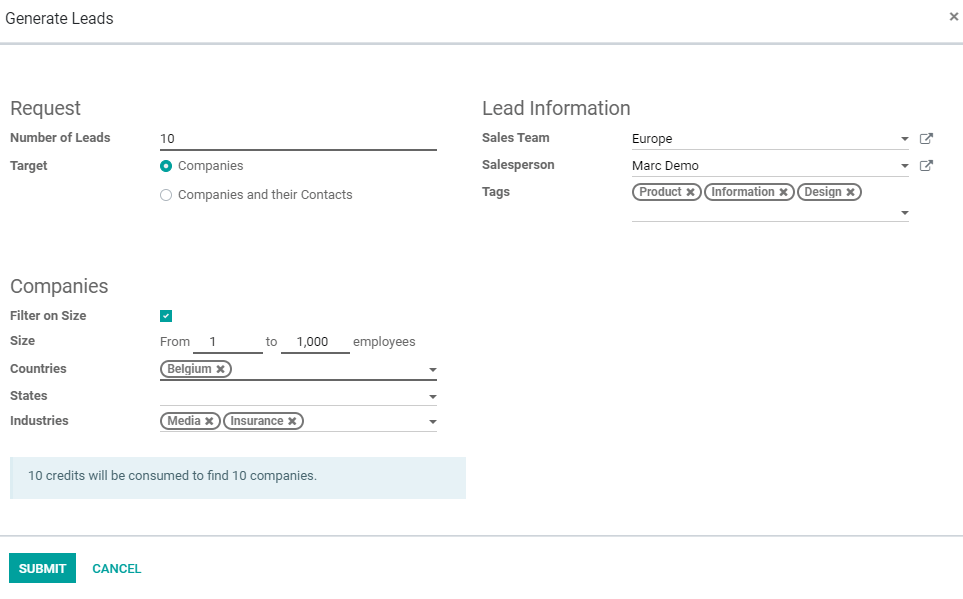Image resolution: width=963 pixels, height=599 pixels.
Task: Remove the Information tag
Action: click(x=784, y=192)
